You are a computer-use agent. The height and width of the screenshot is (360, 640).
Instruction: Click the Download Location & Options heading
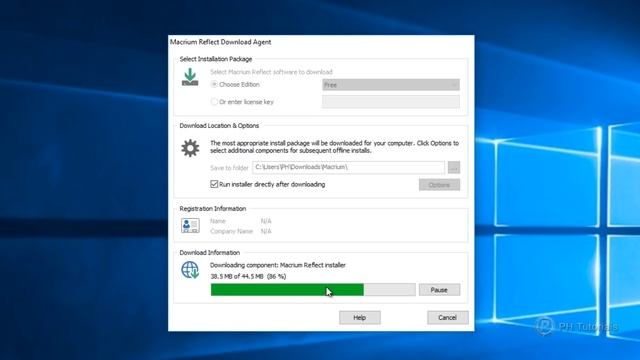219,126
